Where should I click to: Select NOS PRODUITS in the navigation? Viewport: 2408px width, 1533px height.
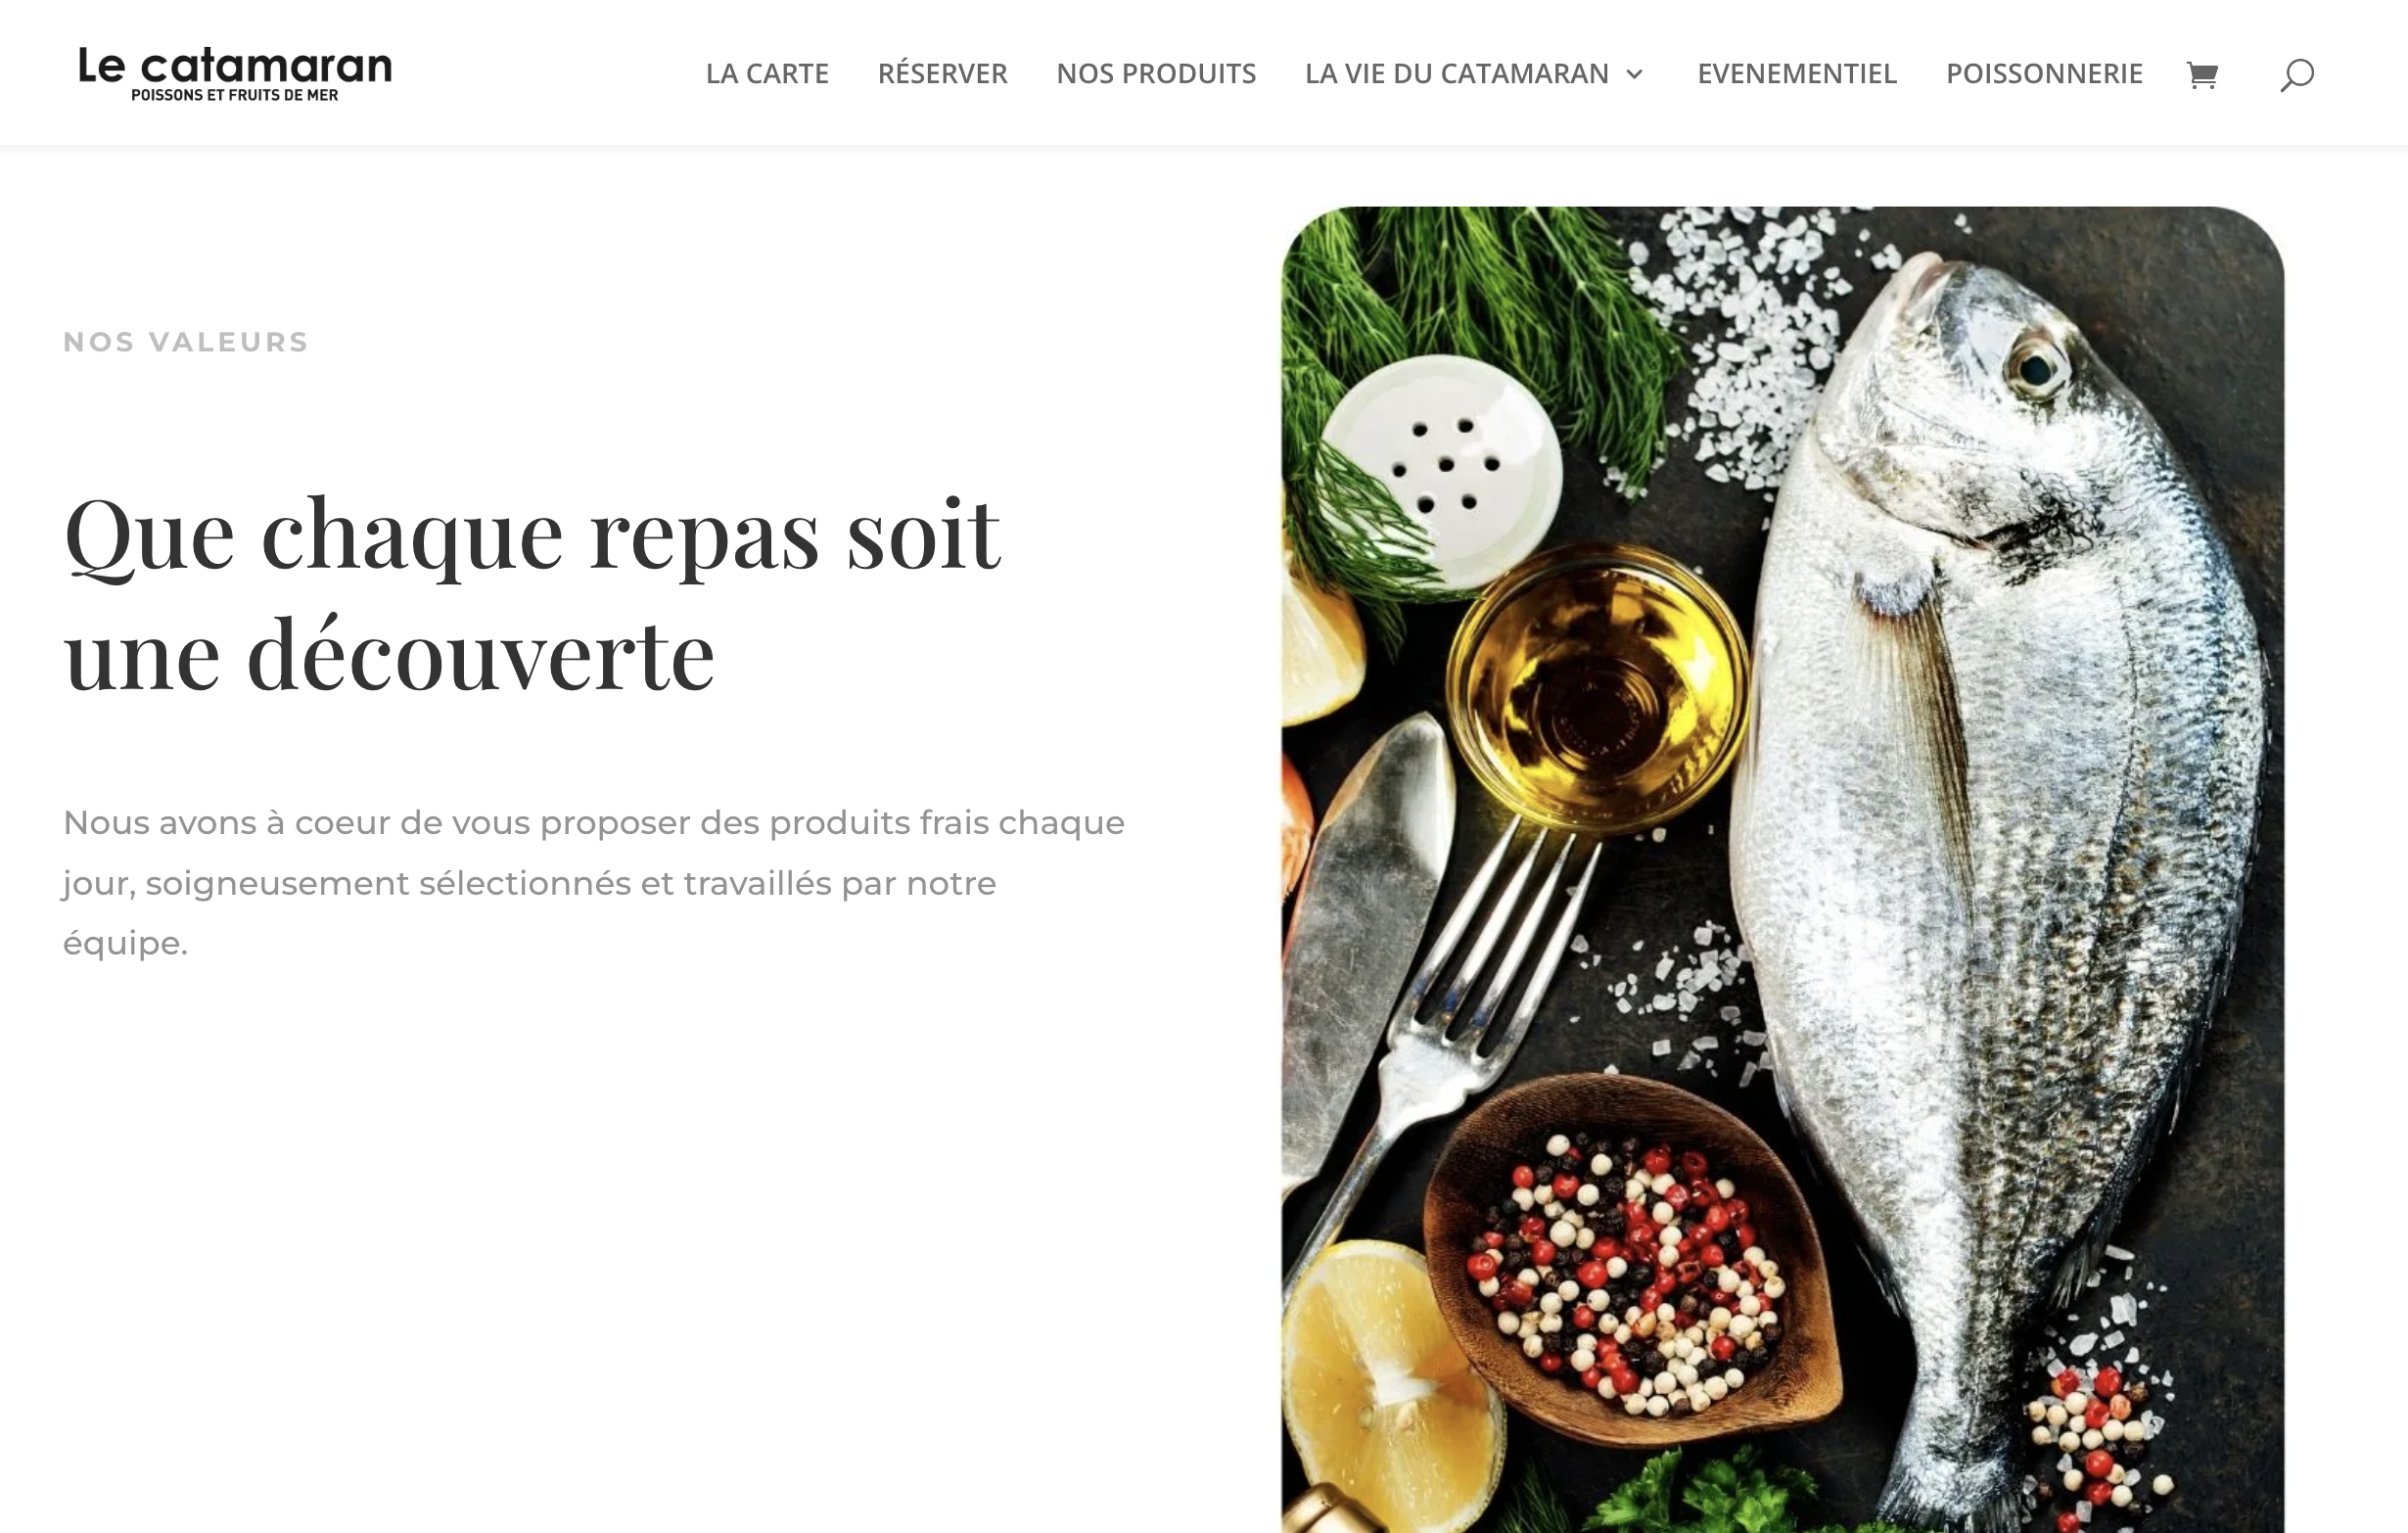[1156, 74]
